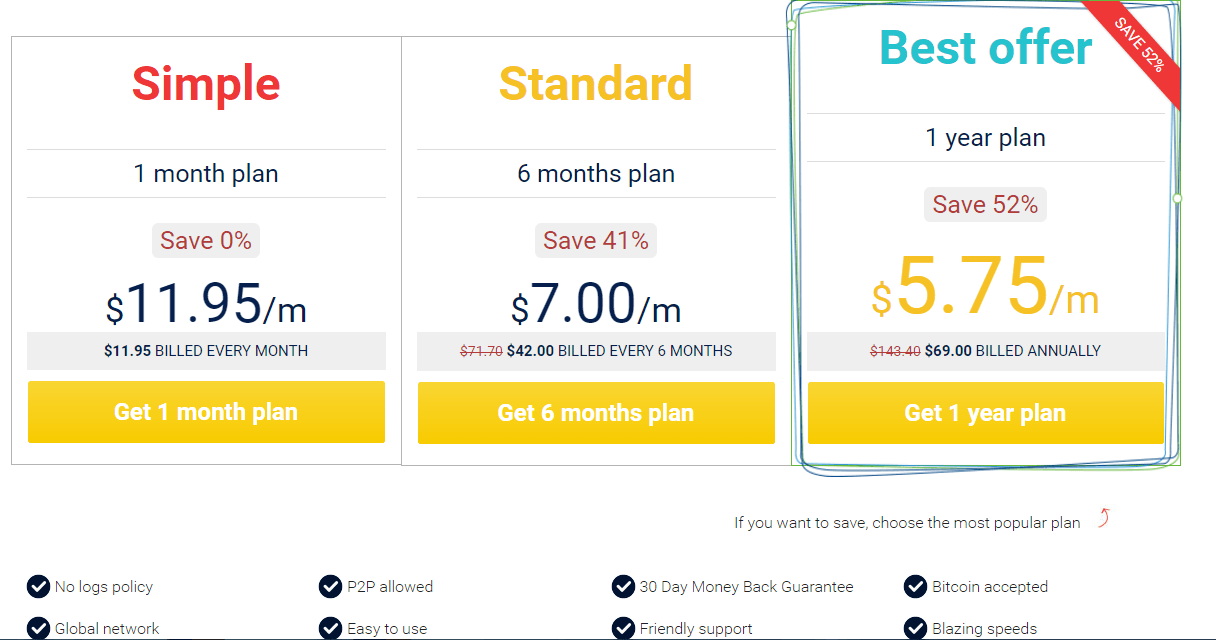Screen dimensions: 1216x640
Task: Click the Best offer plan heading
Action: 986,47
